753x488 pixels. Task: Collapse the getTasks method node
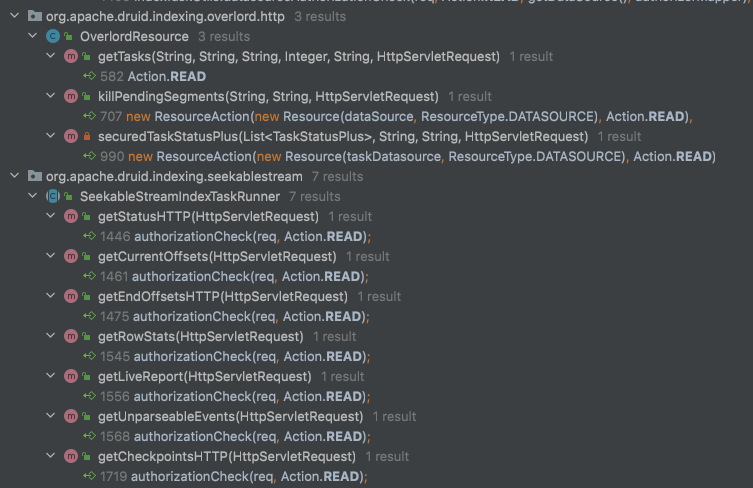[50, 56]
